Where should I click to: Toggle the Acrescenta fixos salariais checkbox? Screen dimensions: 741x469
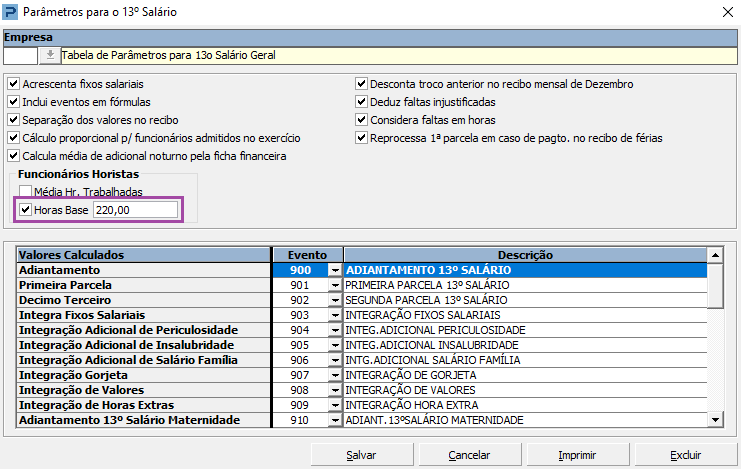point(13,84)
